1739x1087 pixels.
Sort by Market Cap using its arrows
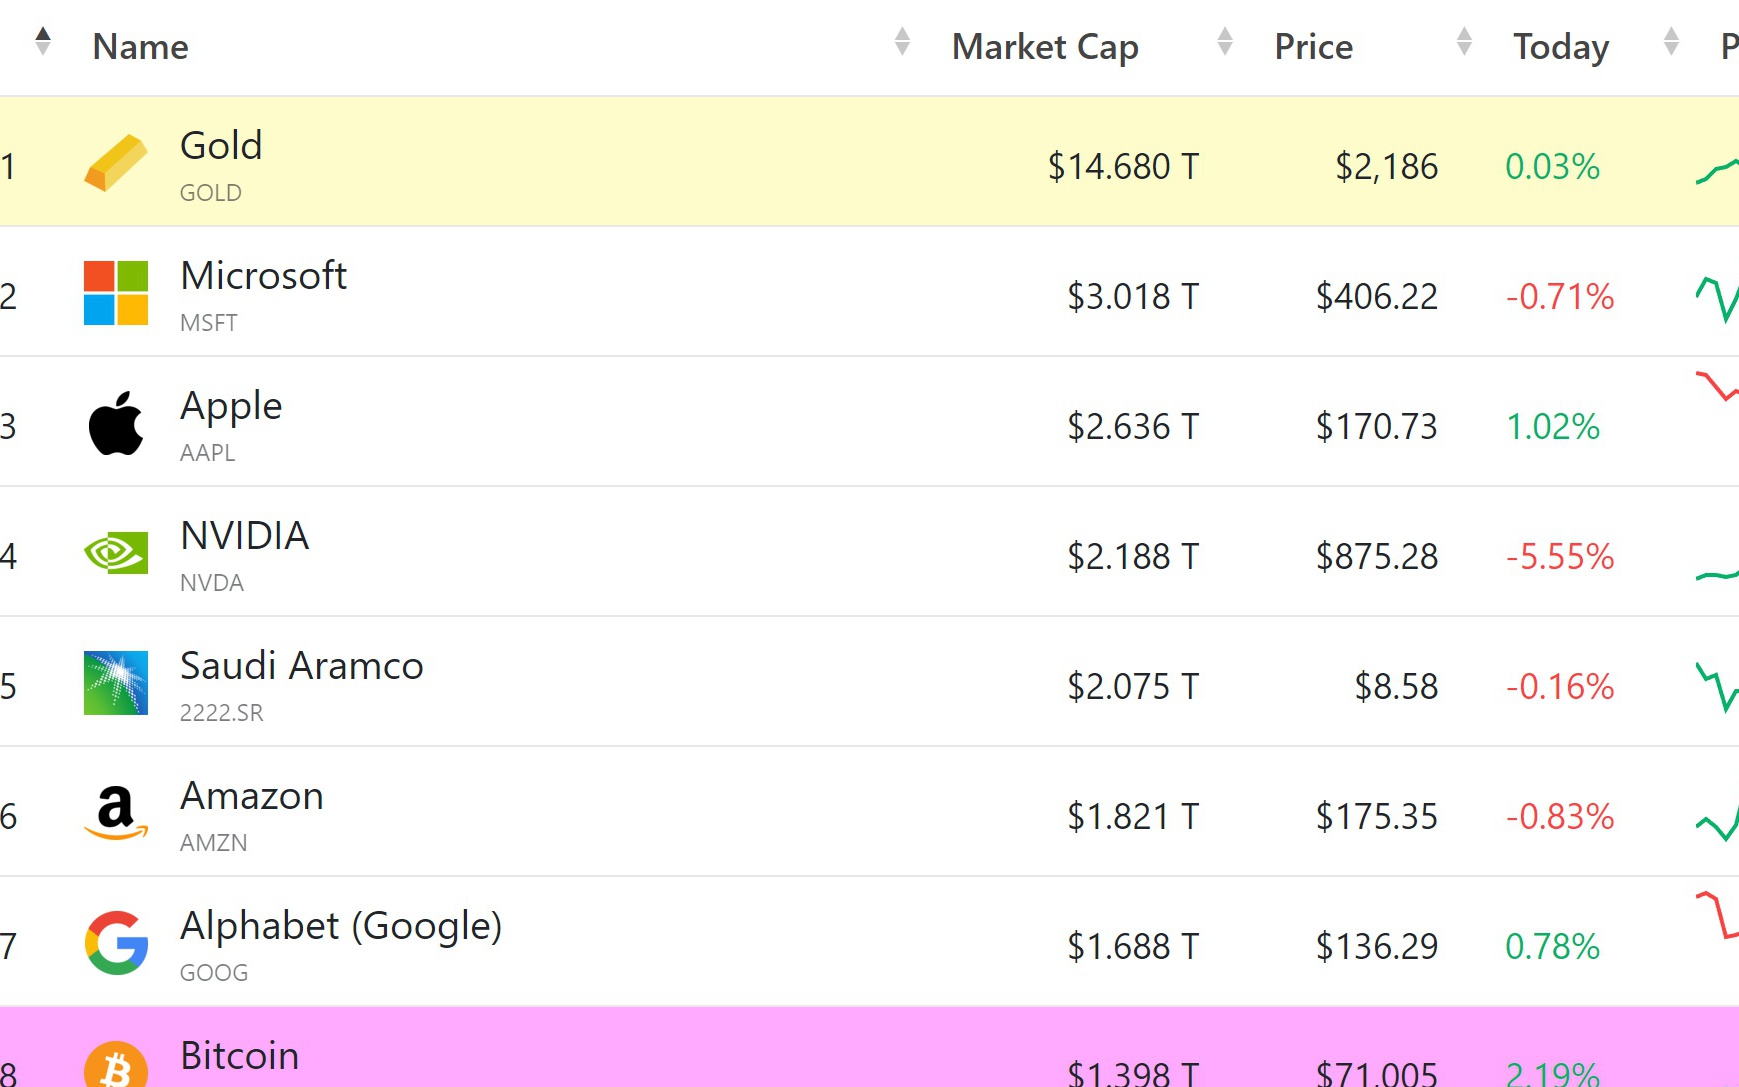point(1225,41)
